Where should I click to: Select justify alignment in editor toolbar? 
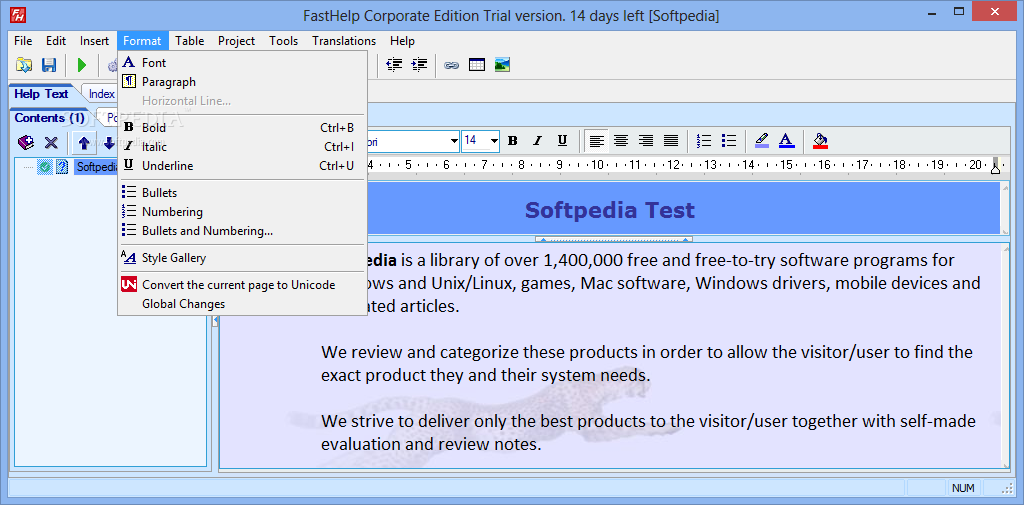[x=671, y=140]
